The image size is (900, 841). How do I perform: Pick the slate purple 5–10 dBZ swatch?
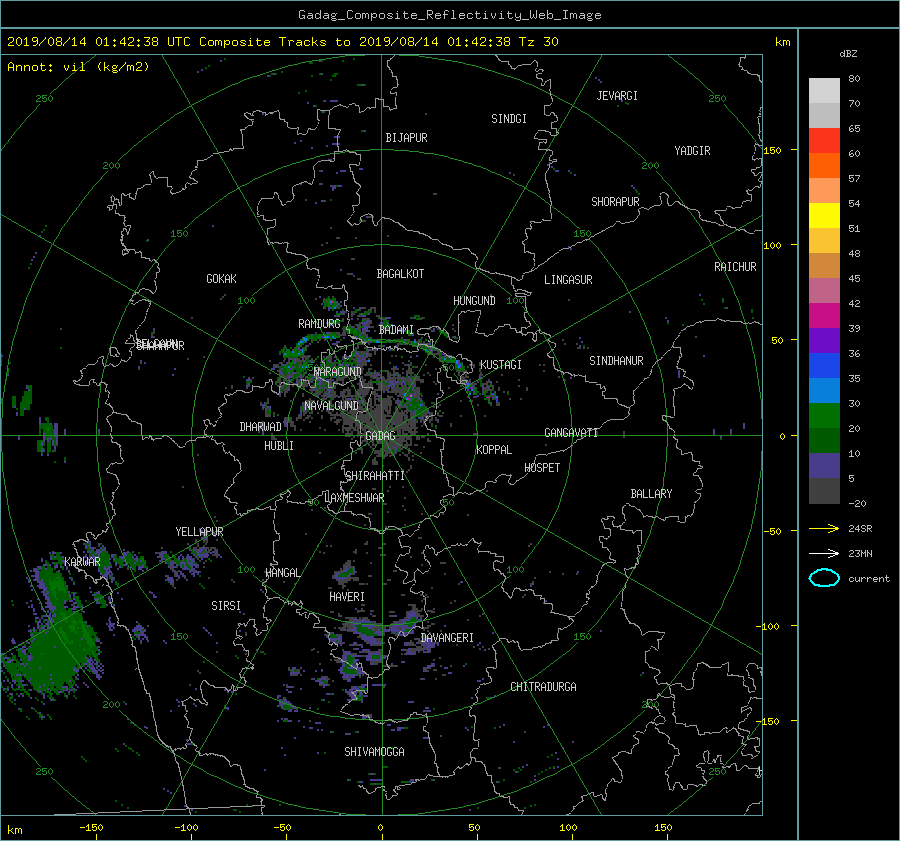click(824, 466)
